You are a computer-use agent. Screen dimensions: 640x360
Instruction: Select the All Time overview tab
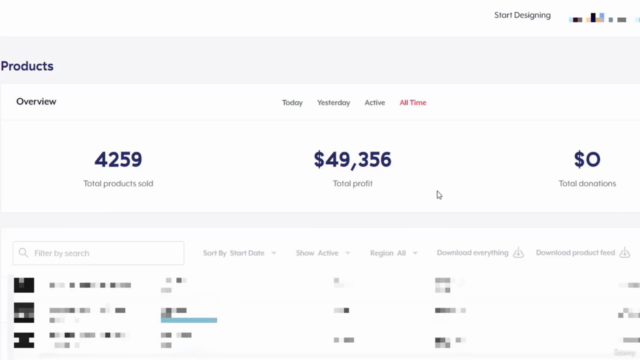tap(413, 102)
